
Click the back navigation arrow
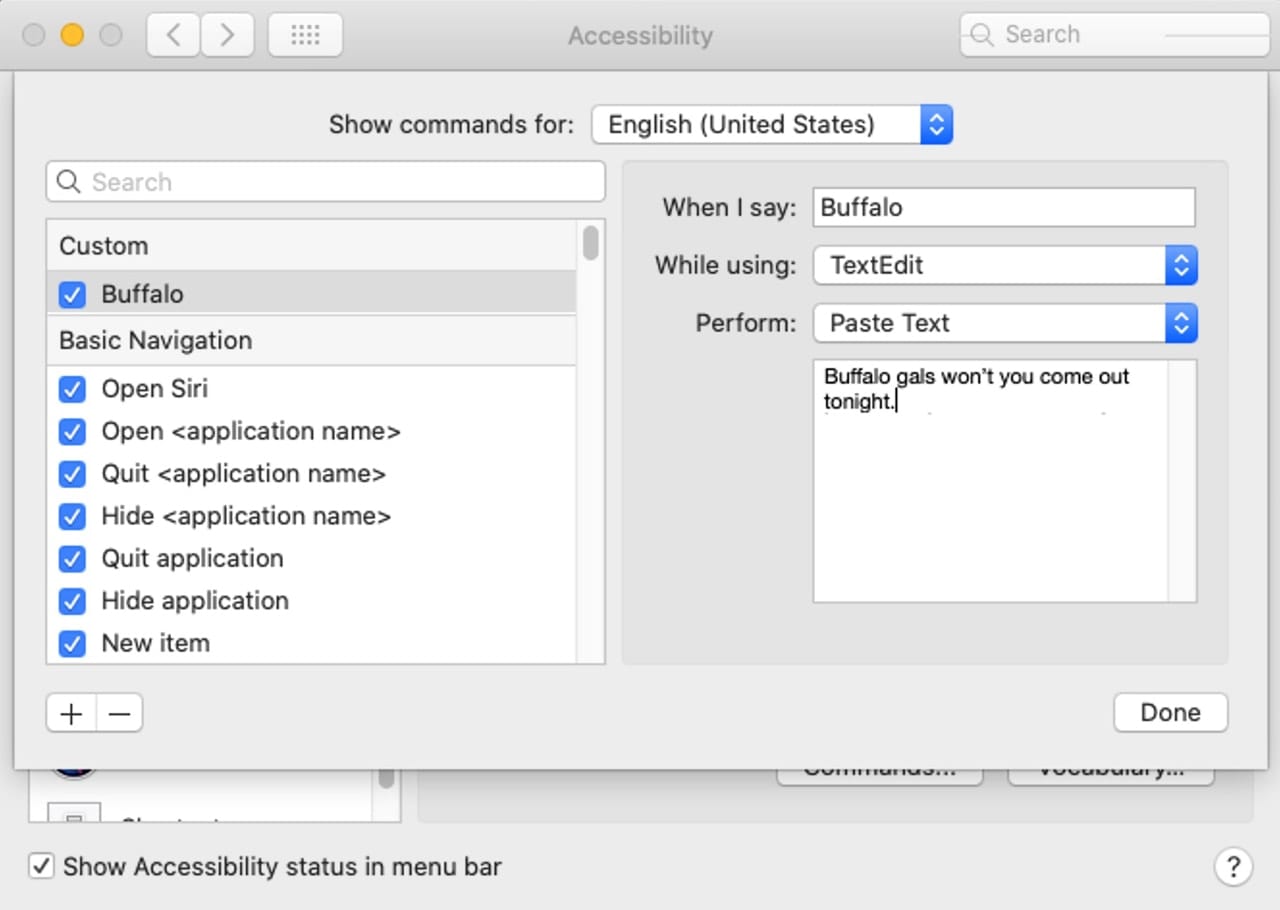tap(173, 35)
